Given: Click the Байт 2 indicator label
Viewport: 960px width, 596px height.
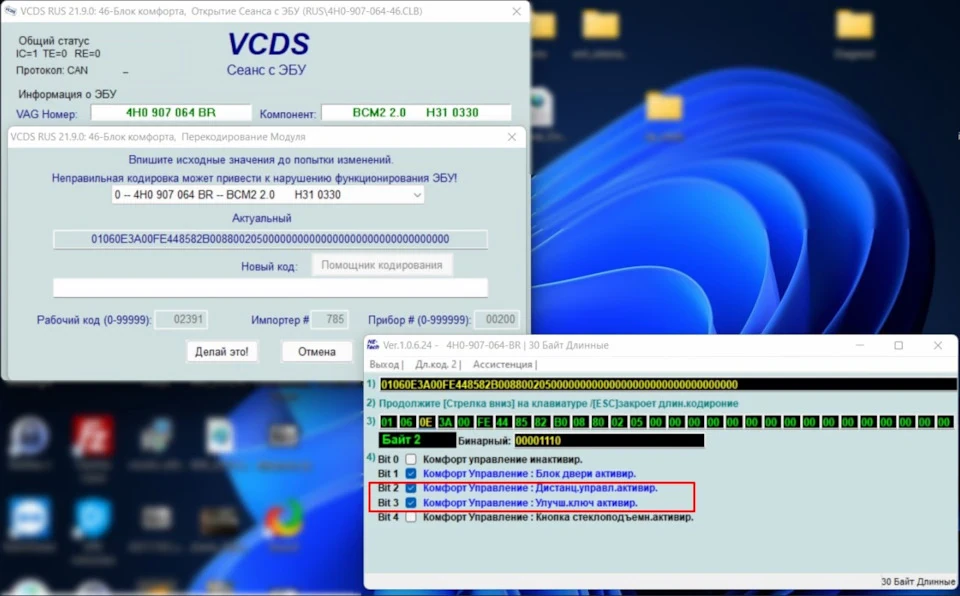Looking at the screenshot, I should [x=418, y=440].
